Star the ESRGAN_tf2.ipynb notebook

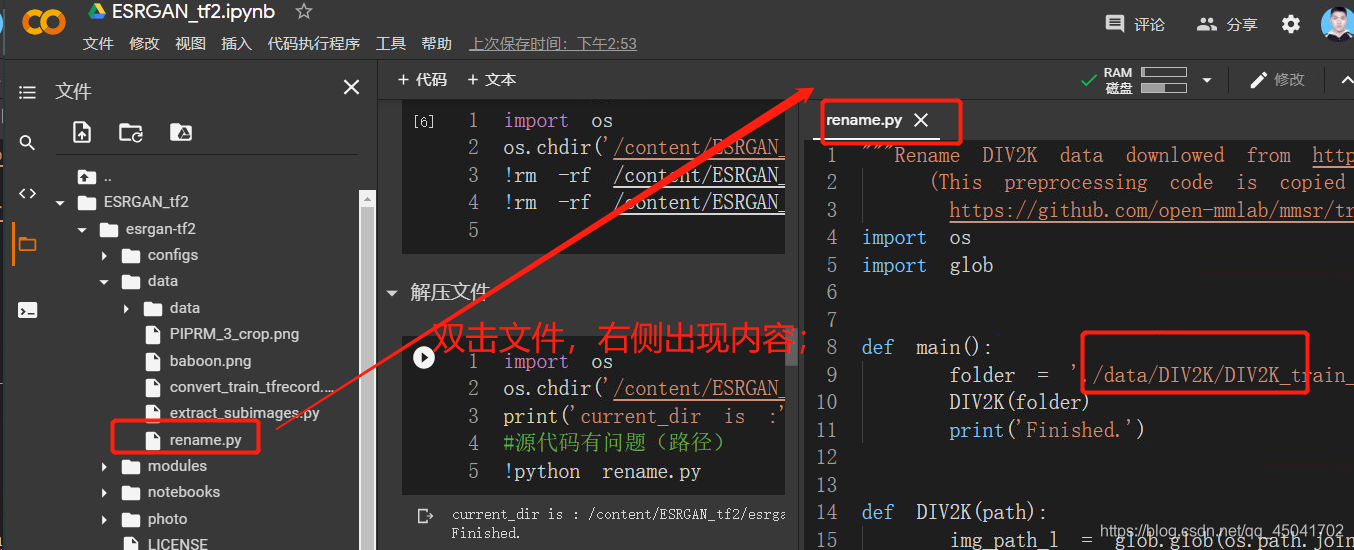tap(304, 11)
